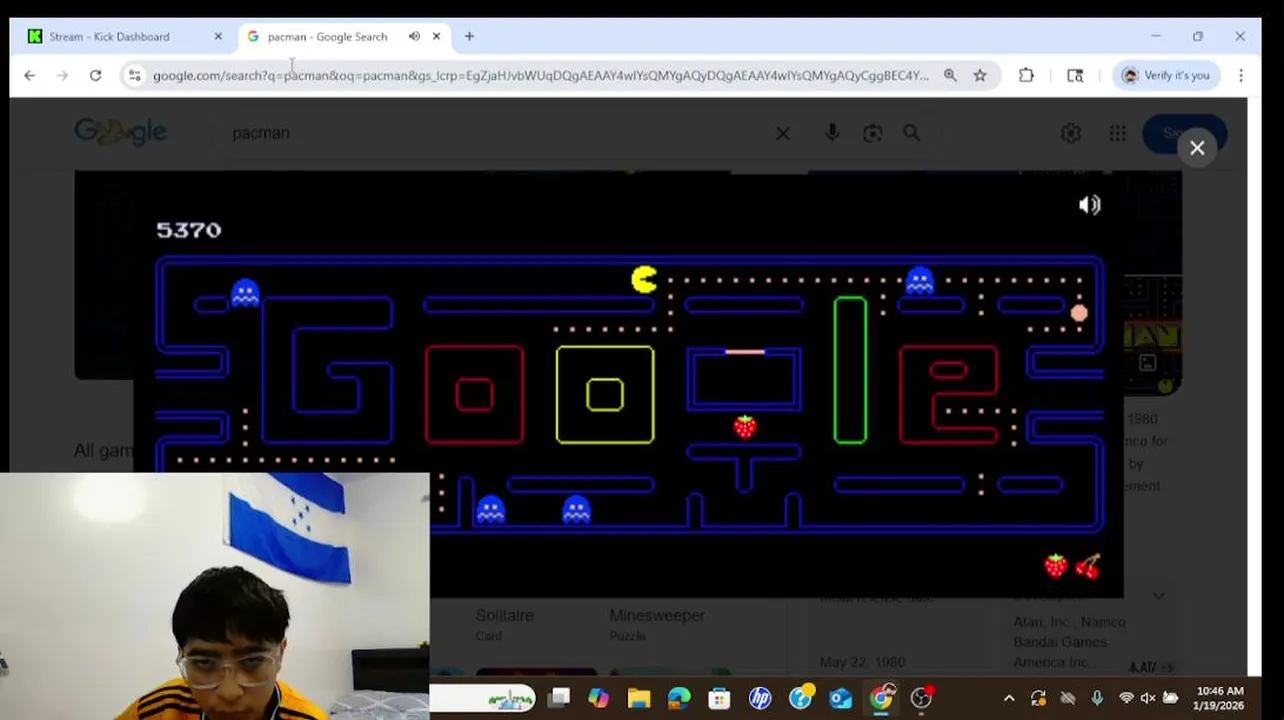The width and height of the screenshot is (1284, 720).
Task: Open Microsoft Store from the taskbar
Action: click(719, 698)
